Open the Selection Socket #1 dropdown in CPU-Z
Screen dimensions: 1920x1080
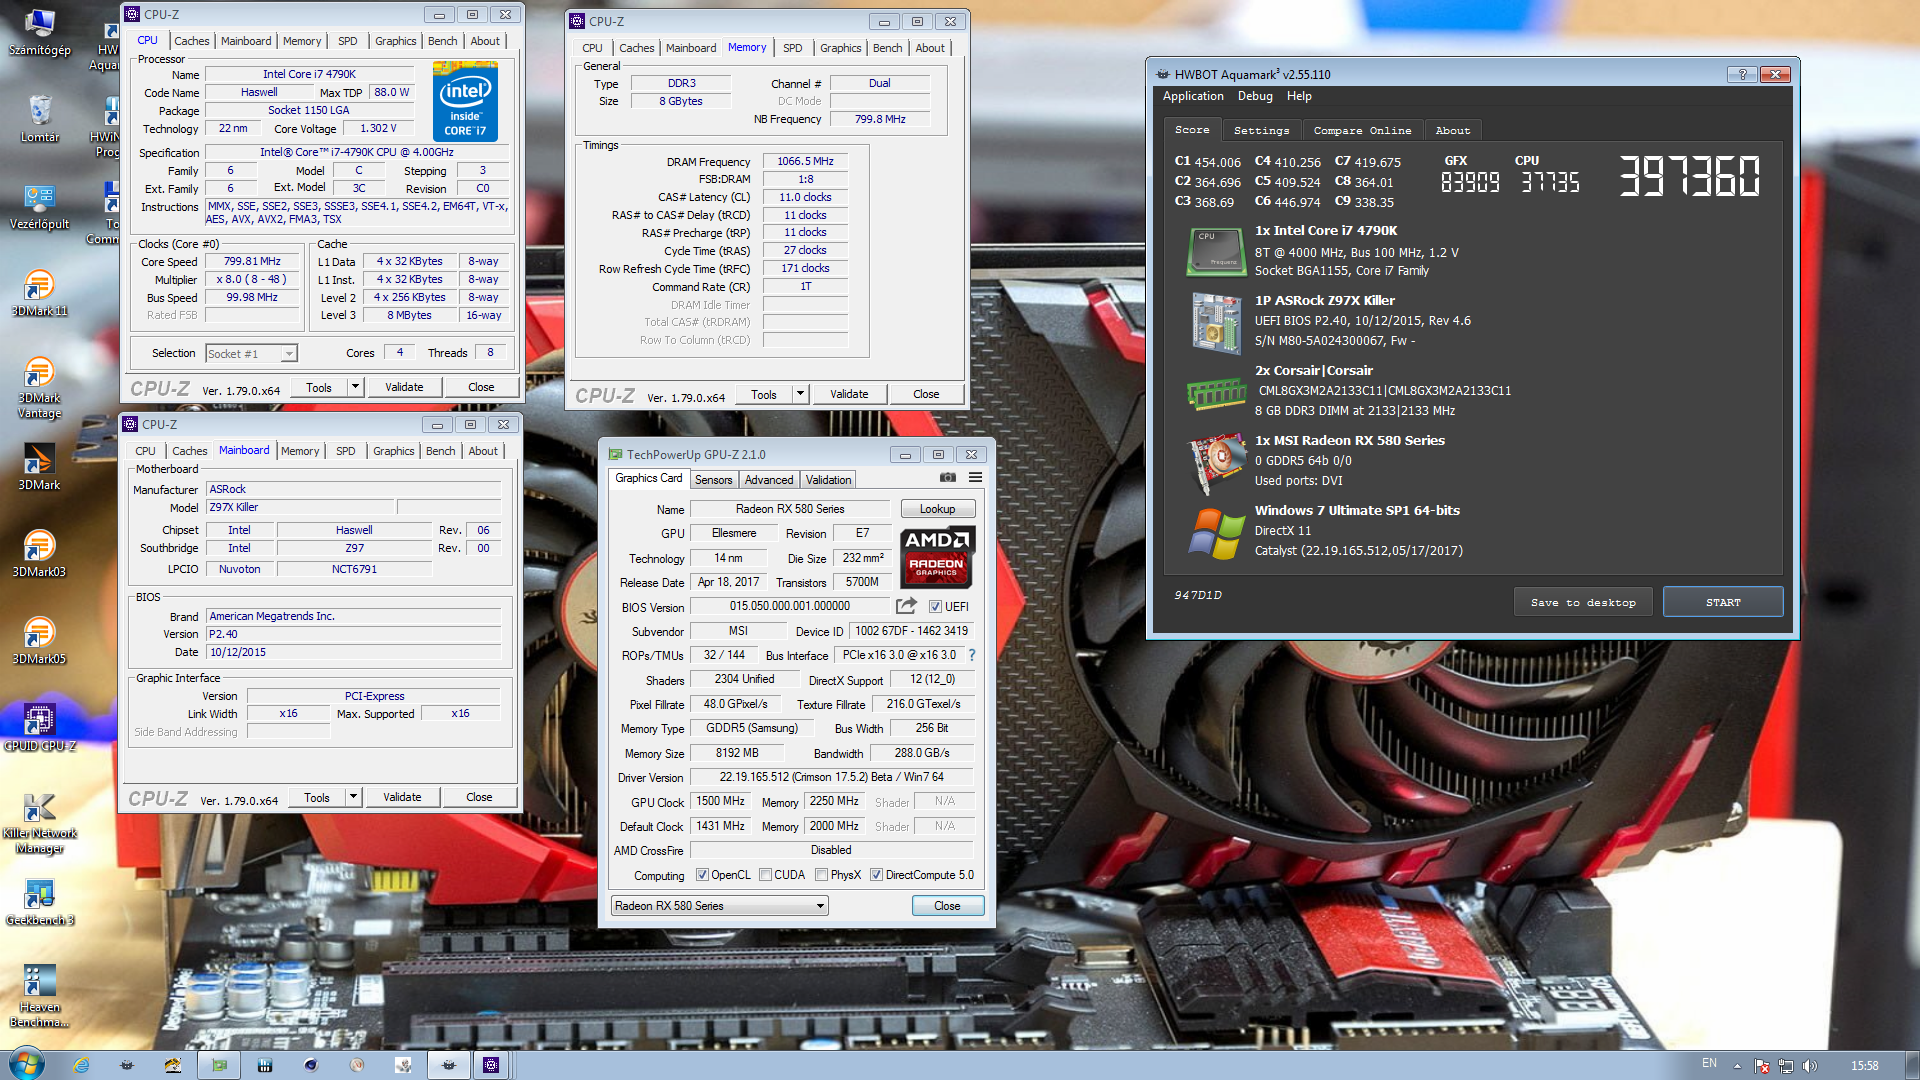point(251,354)
